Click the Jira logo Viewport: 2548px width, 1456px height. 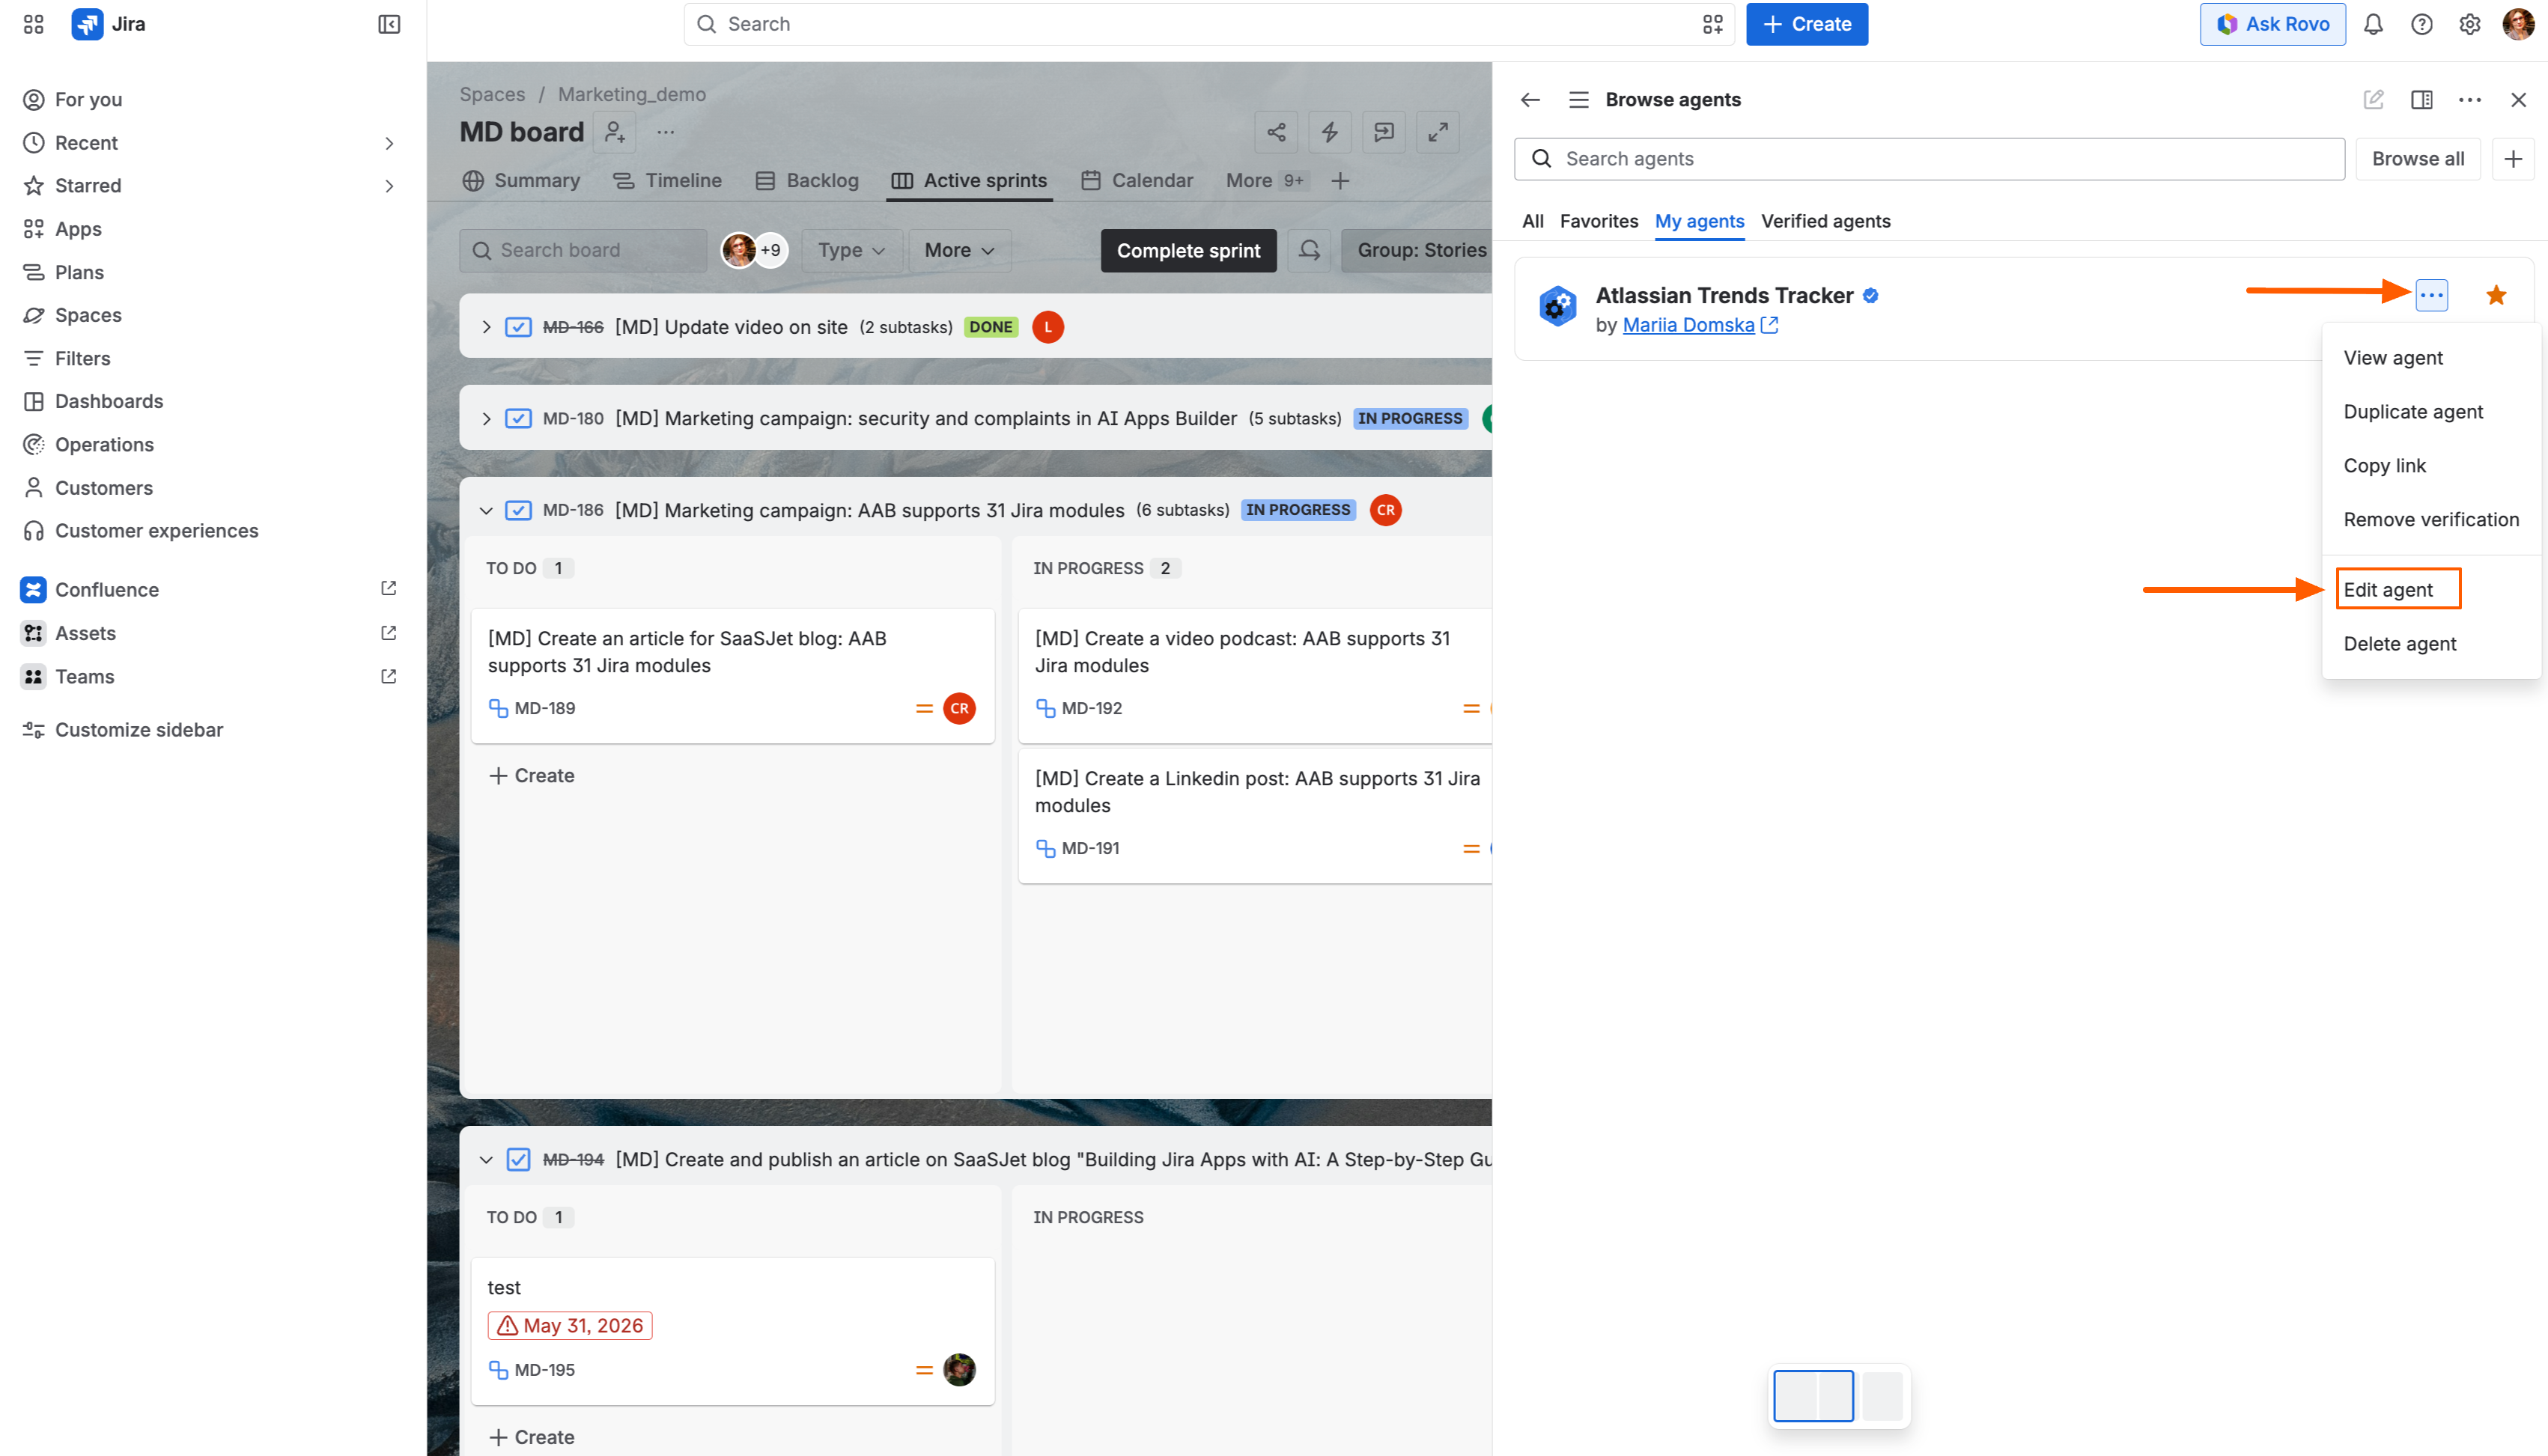click(108, 24)
